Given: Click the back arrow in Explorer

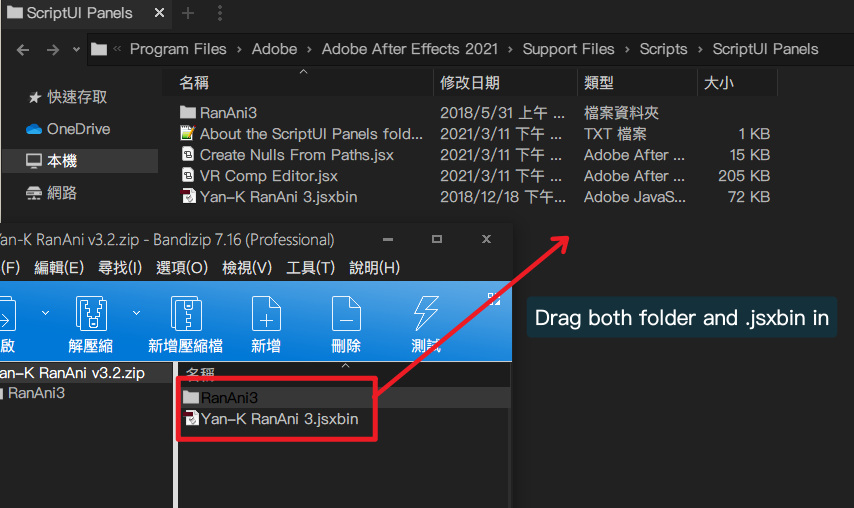Looking at the screenshot, I should tap(23, 49).
